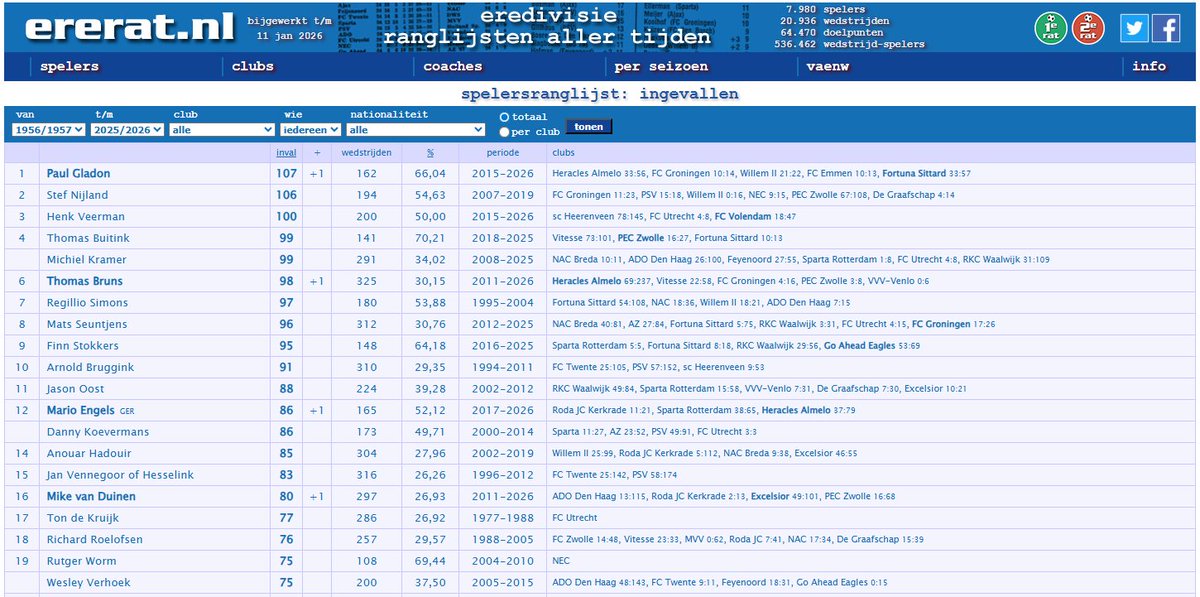Open player Henk Veerman
Viewport: 1200px width, 597px height.
(x=86, y=217)
